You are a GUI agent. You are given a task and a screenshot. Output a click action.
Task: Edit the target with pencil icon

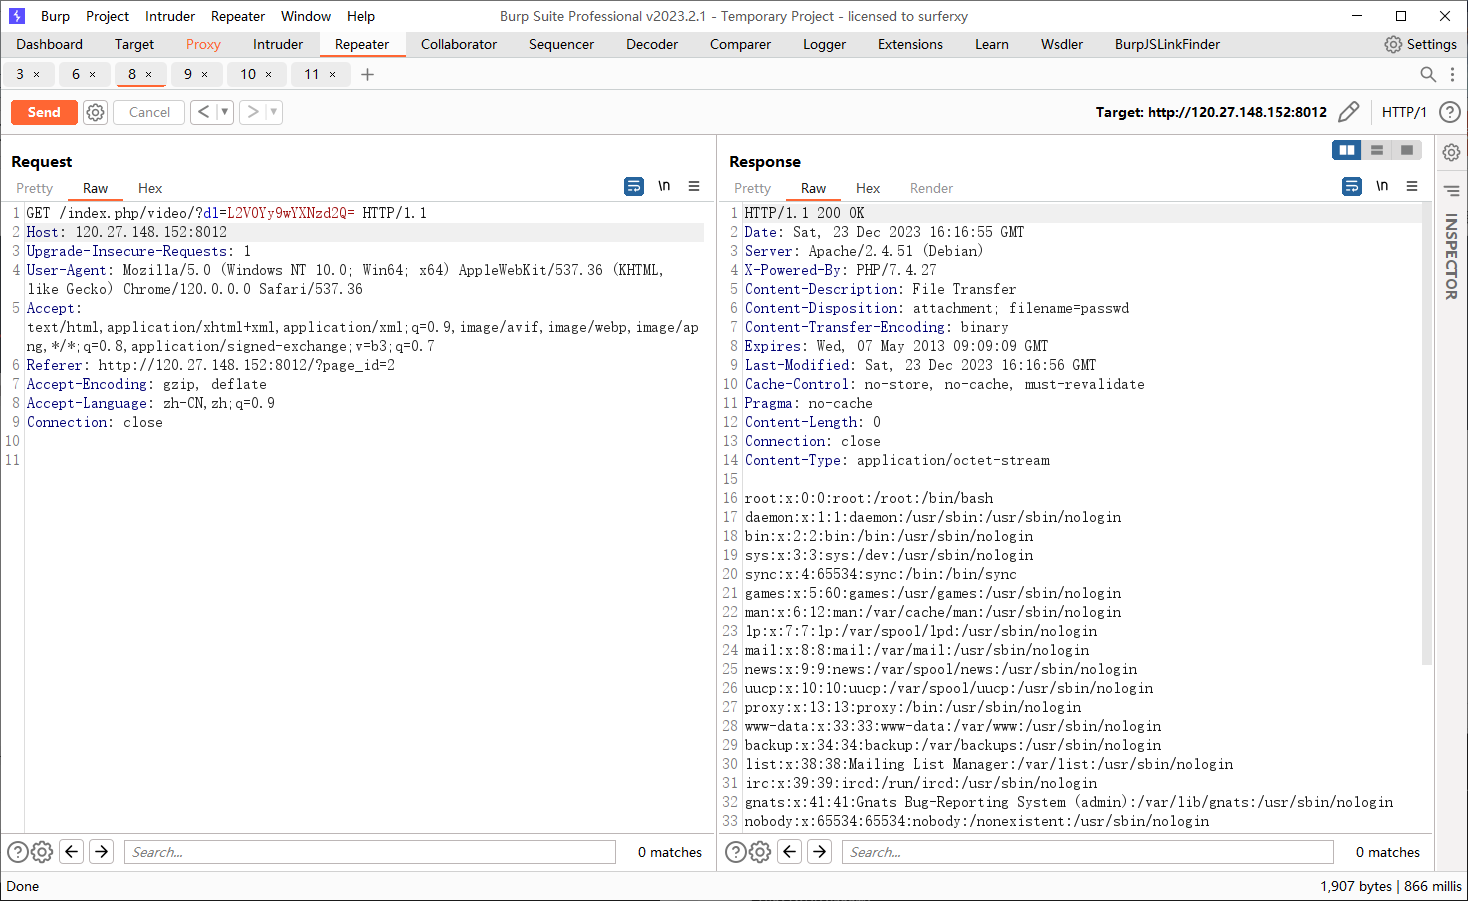1348,112
